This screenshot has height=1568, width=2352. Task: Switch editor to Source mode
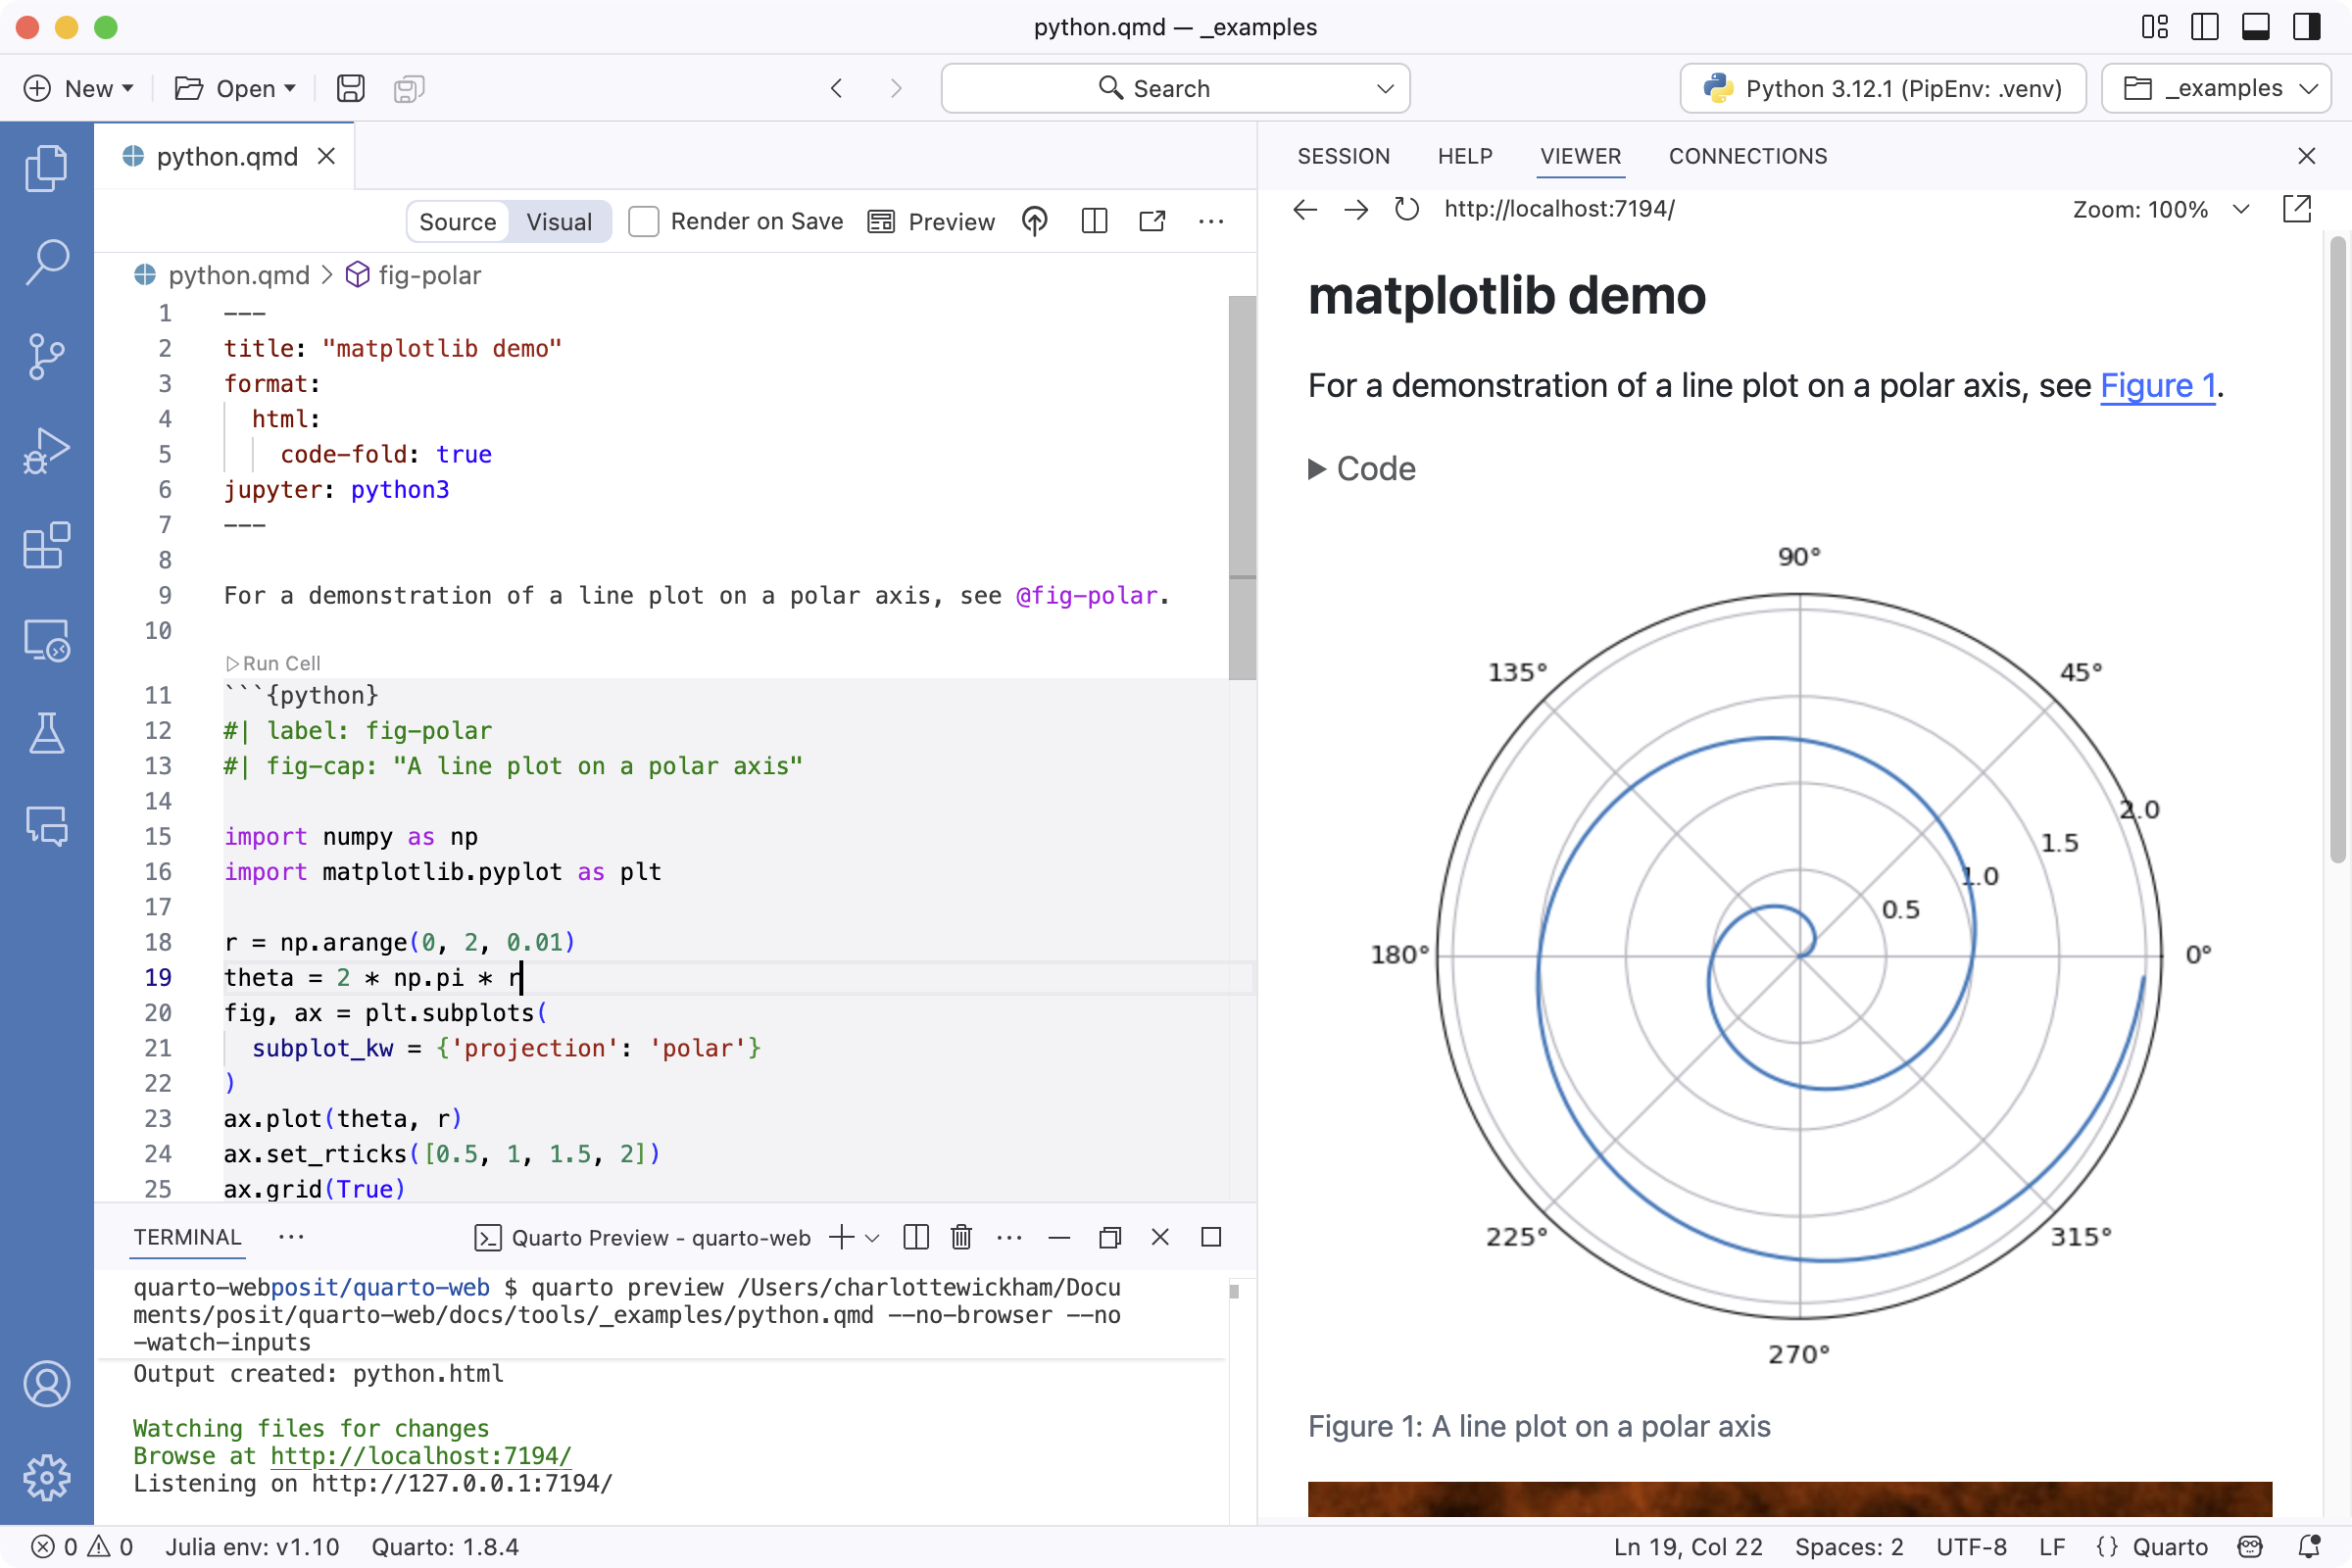(457, 222)
